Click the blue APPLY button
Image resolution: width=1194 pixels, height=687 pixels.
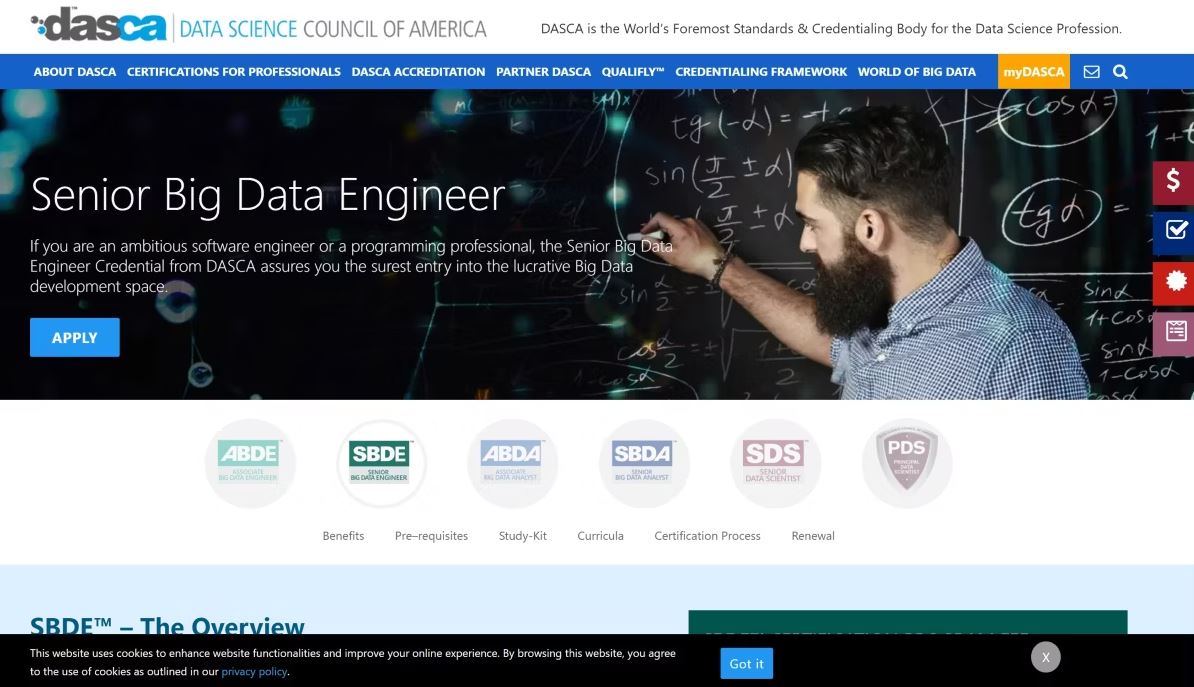point(75,337)
